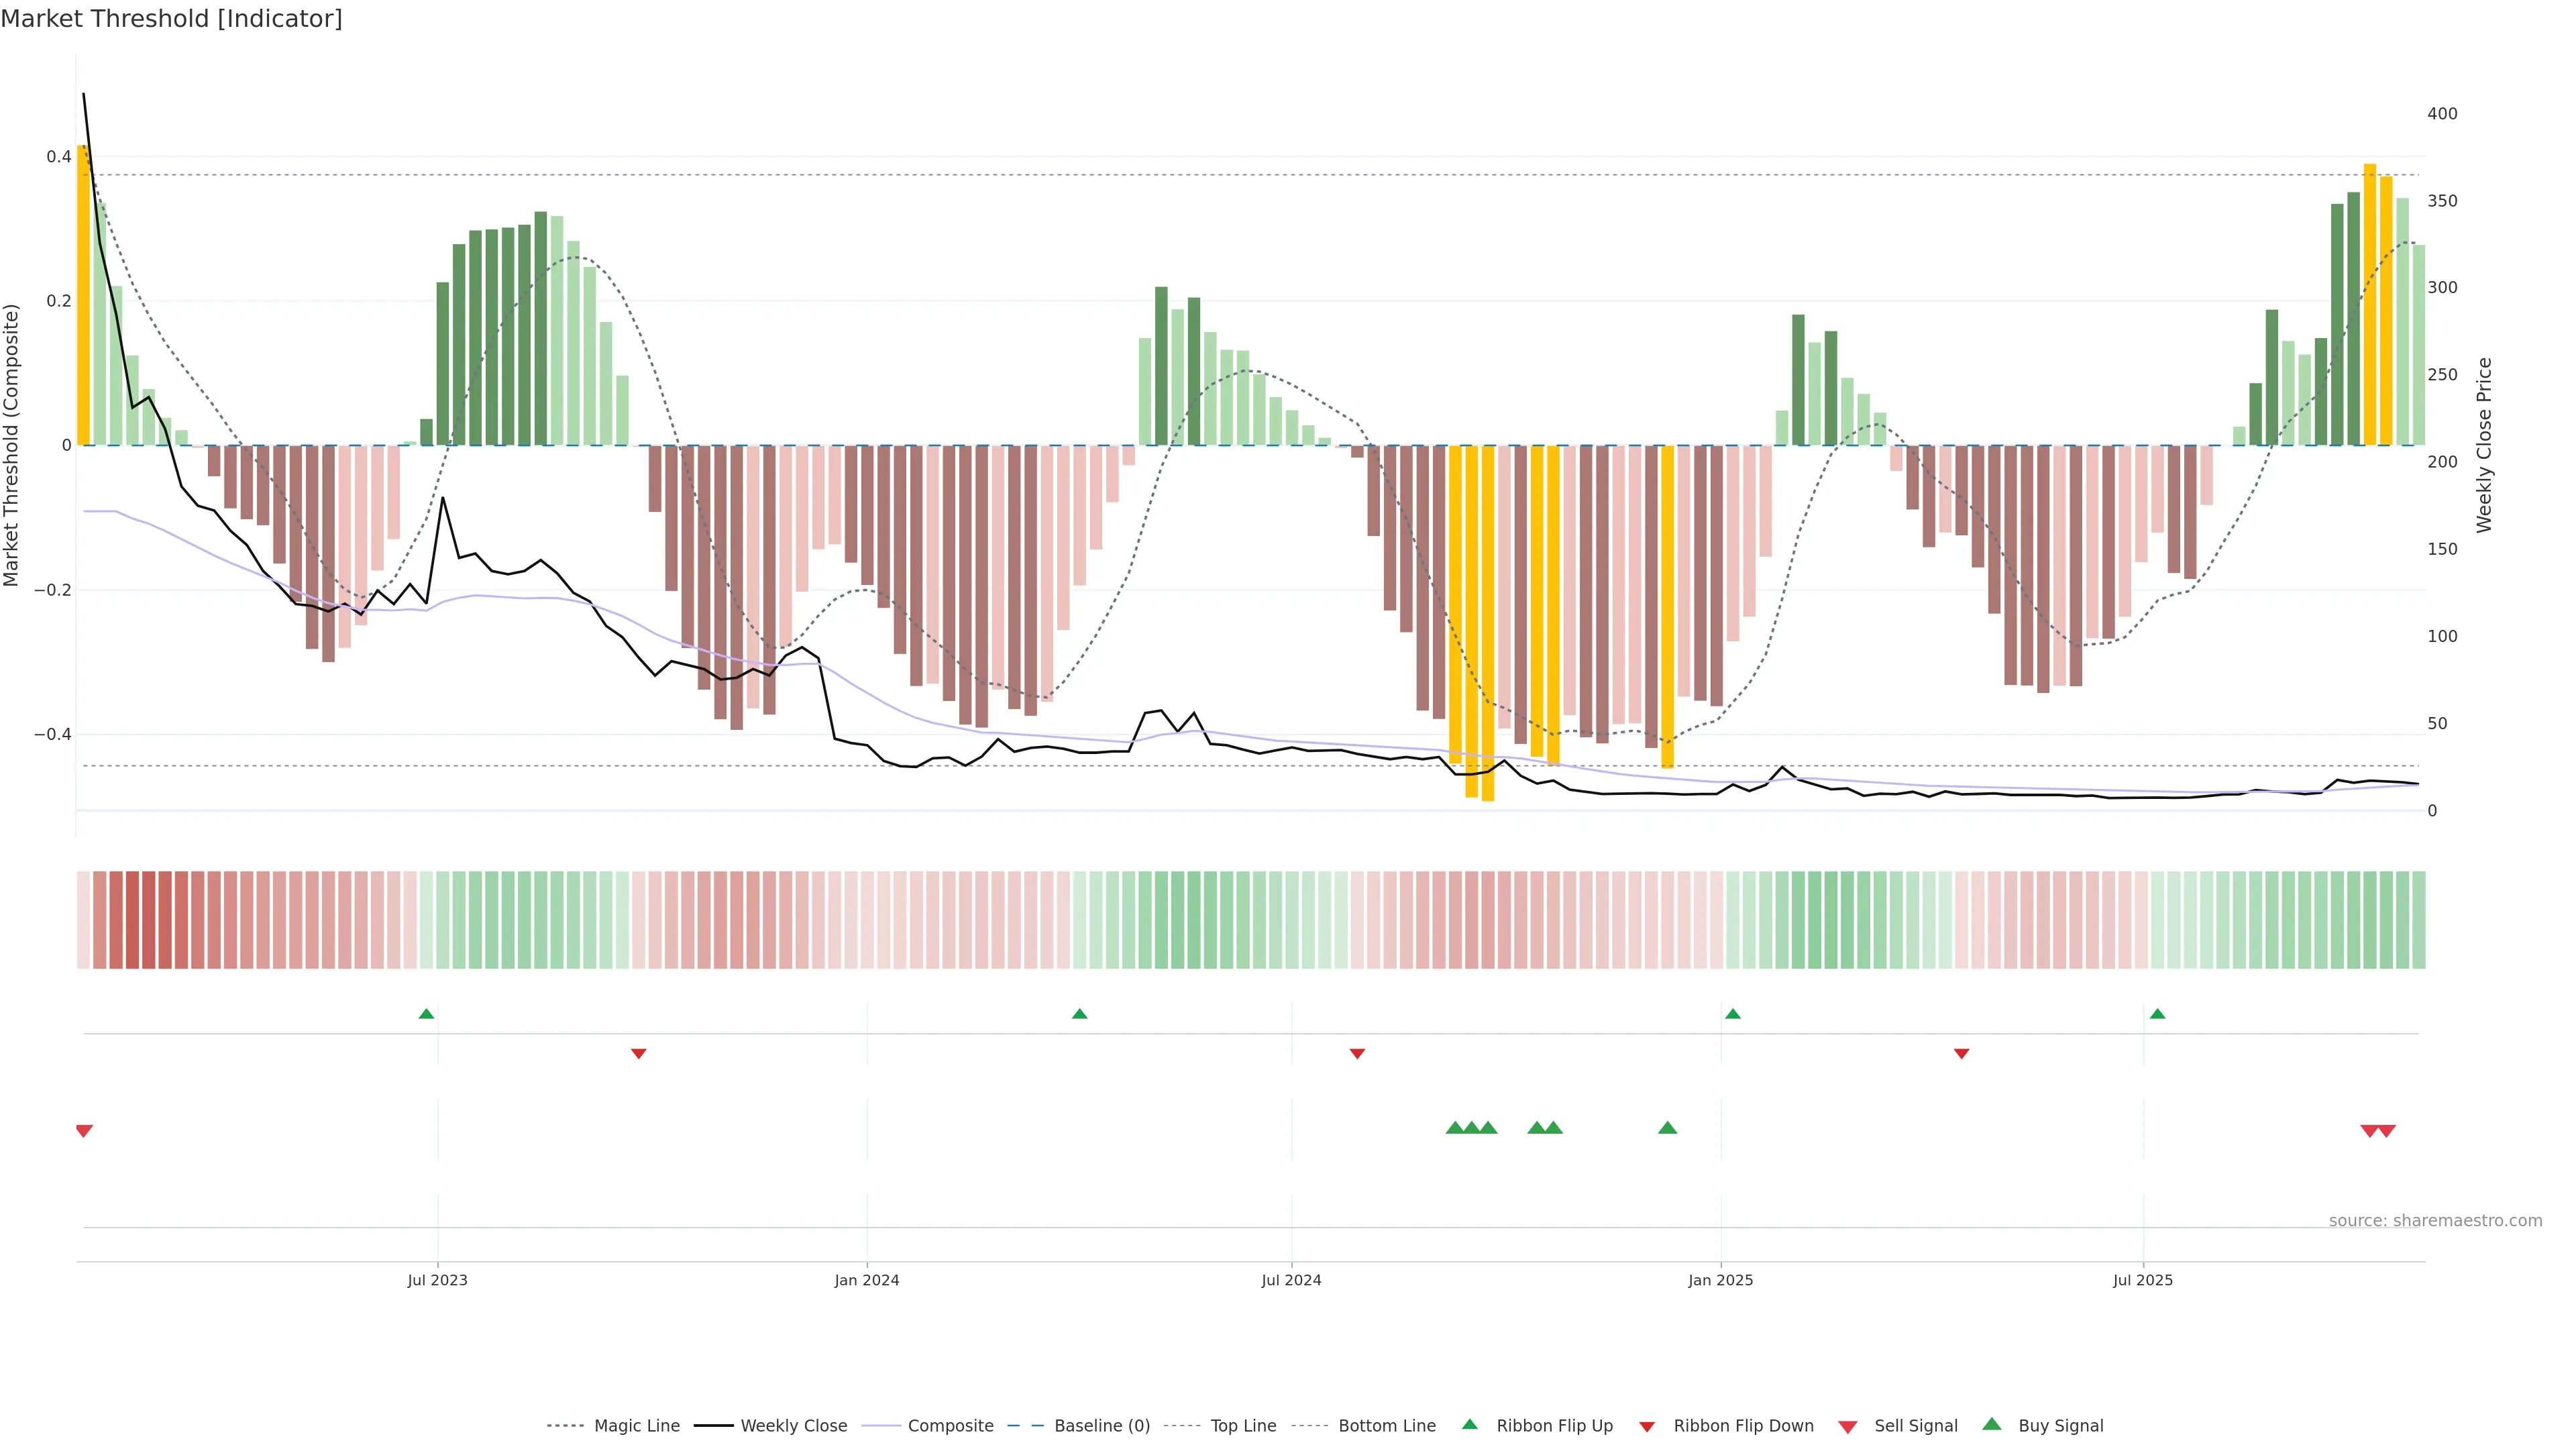This screenshot has width=2576, height=1449.
Task: Click the Jul 2025 x-axis label
Action: point(2142,1280)
